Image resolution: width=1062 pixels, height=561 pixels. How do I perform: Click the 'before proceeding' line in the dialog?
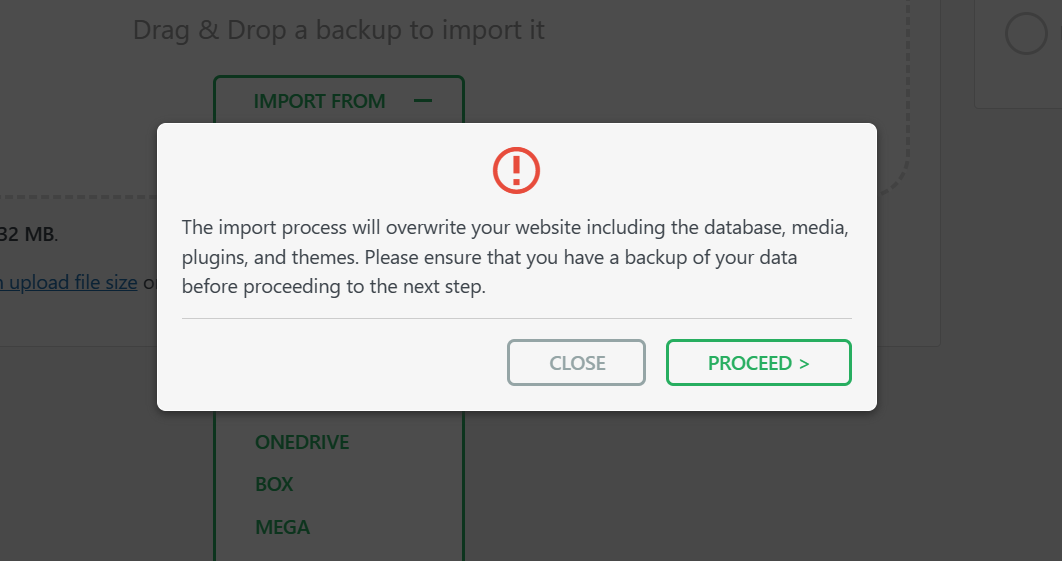pos(333,287)
